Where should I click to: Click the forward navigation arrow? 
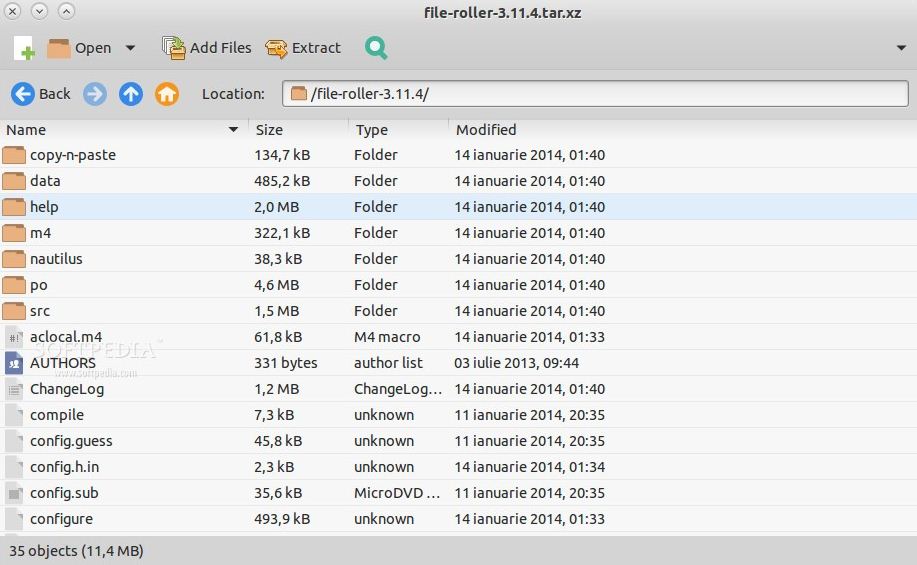(95, 94)
